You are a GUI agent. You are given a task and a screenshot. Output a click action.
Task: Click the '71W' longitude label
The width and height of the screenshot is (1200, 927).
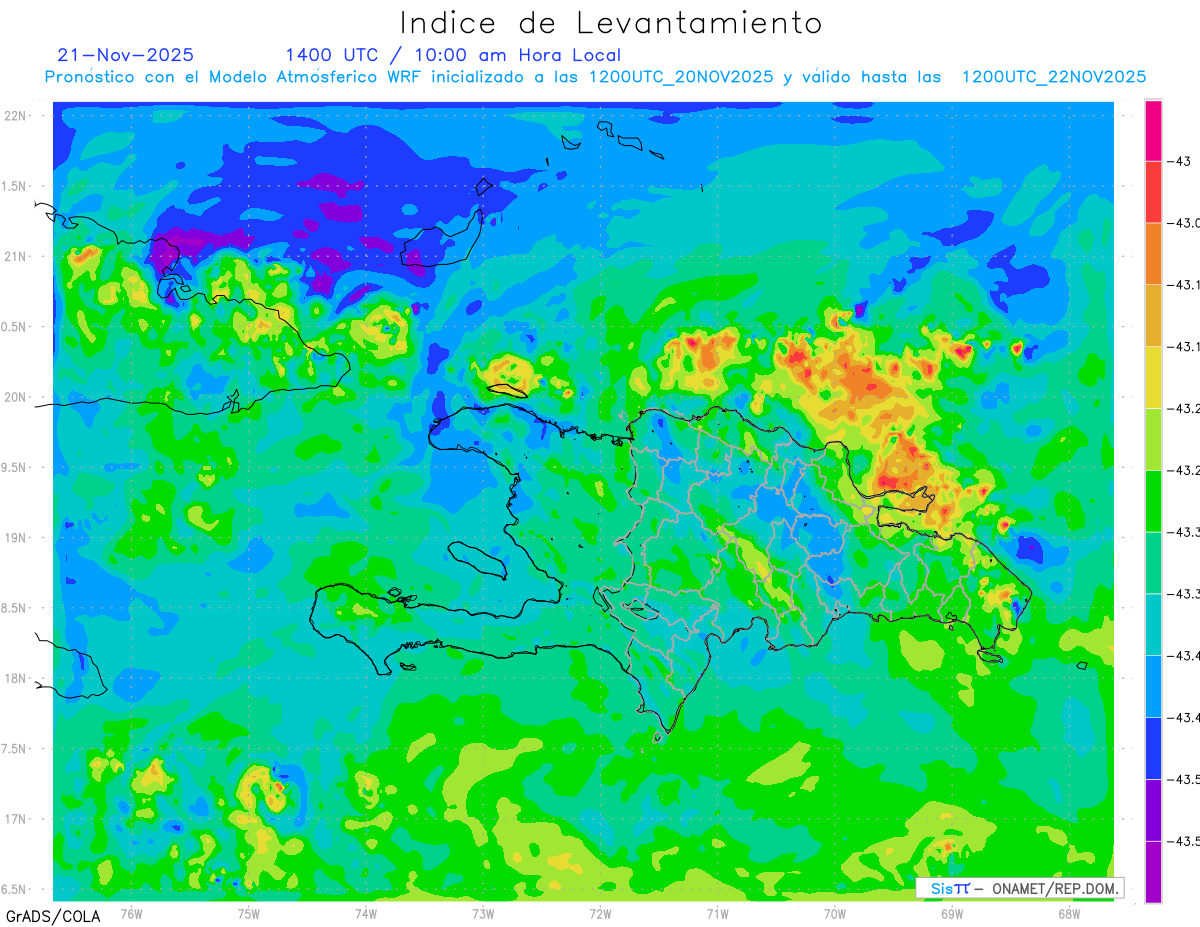(717, 913)
